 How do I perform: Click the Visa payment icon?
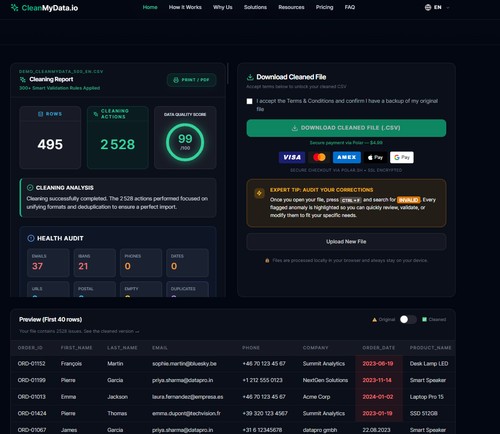[292, 157]
